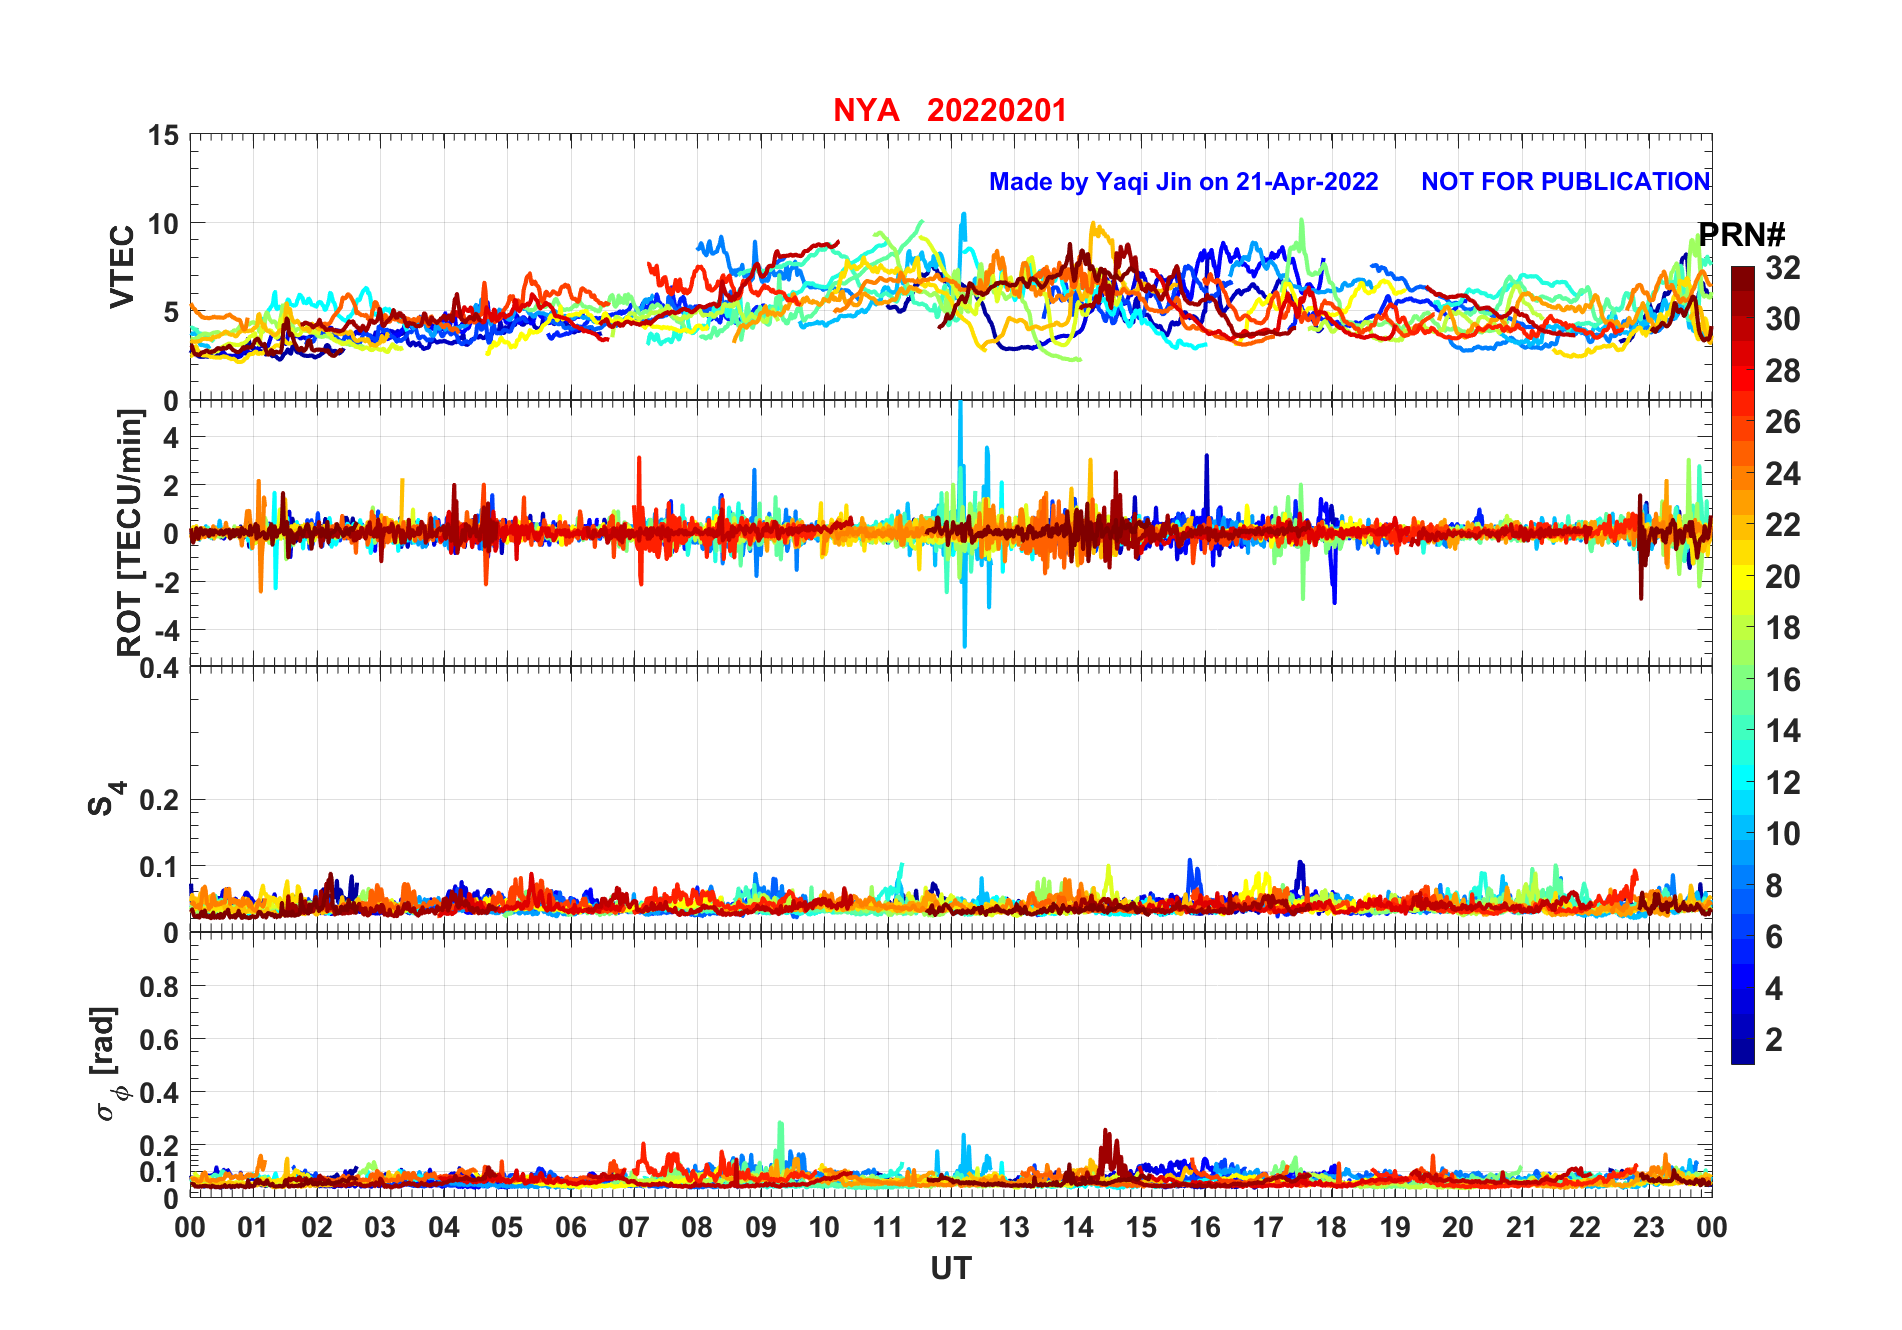This screenshot has width=1902, height=1330.
Task: Click the "17" hour tick on the UT axis
Action: (x=1268, y=1227)
